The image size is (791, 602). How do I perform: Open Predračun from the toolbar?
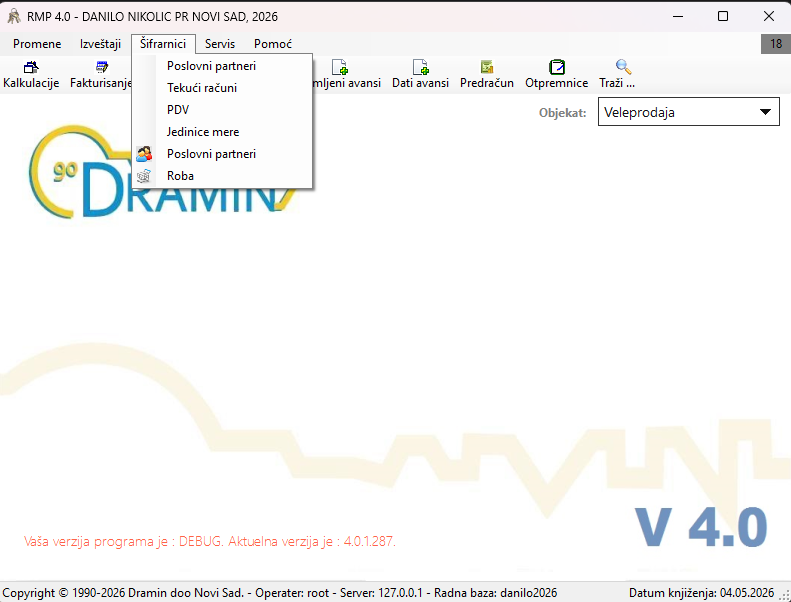coord(487,75)
